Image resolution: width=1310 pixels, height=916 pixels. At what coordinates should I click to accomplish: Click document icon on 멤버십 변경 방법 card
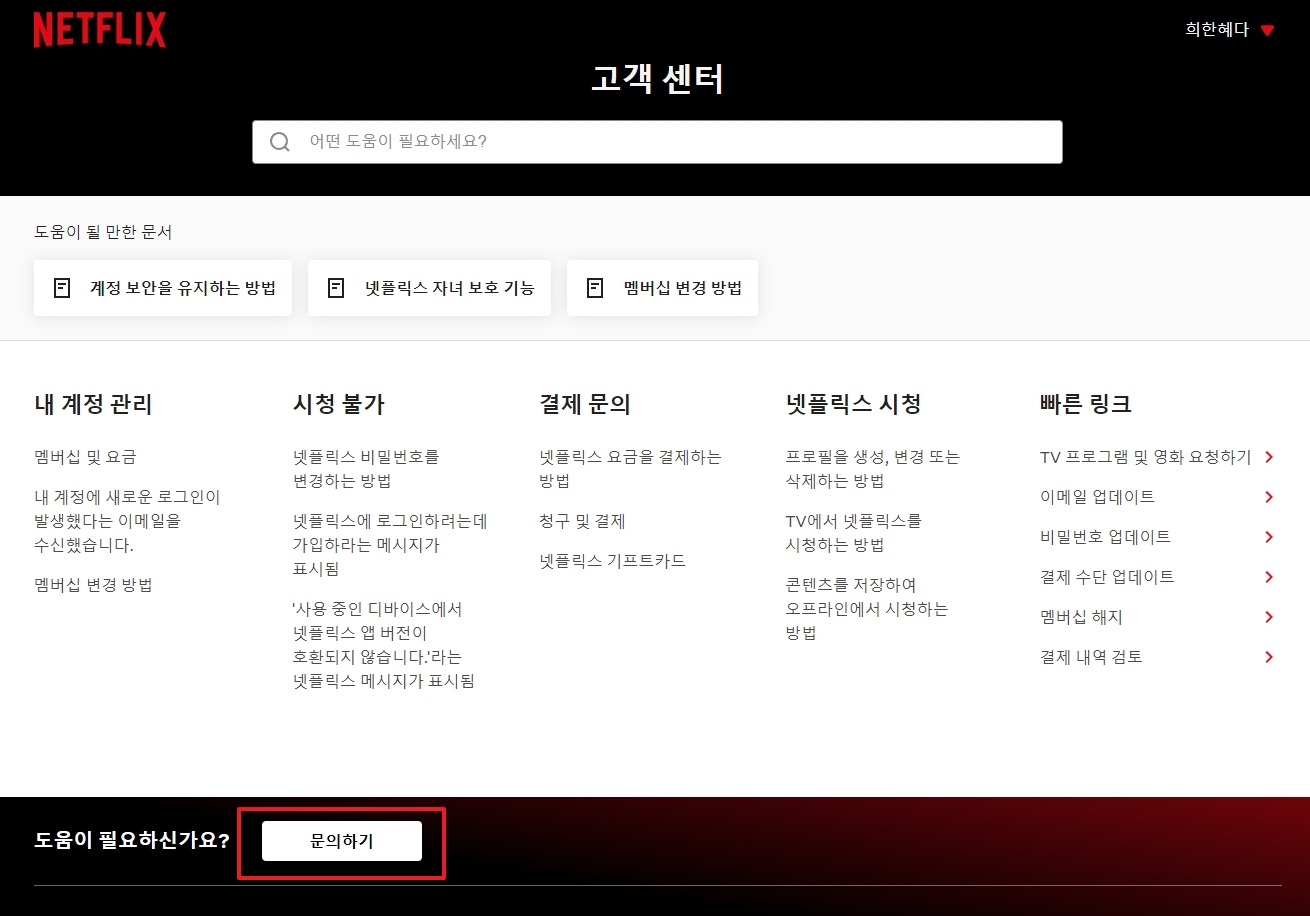tap(595, 288)
